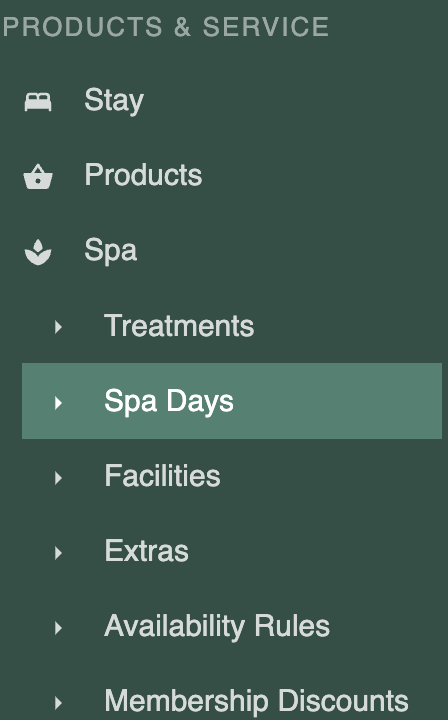Screen dimensions: 448x720
Task: Expand the Treatments submenu arrow
Action: pyautogui.click(x=58, y=327)
